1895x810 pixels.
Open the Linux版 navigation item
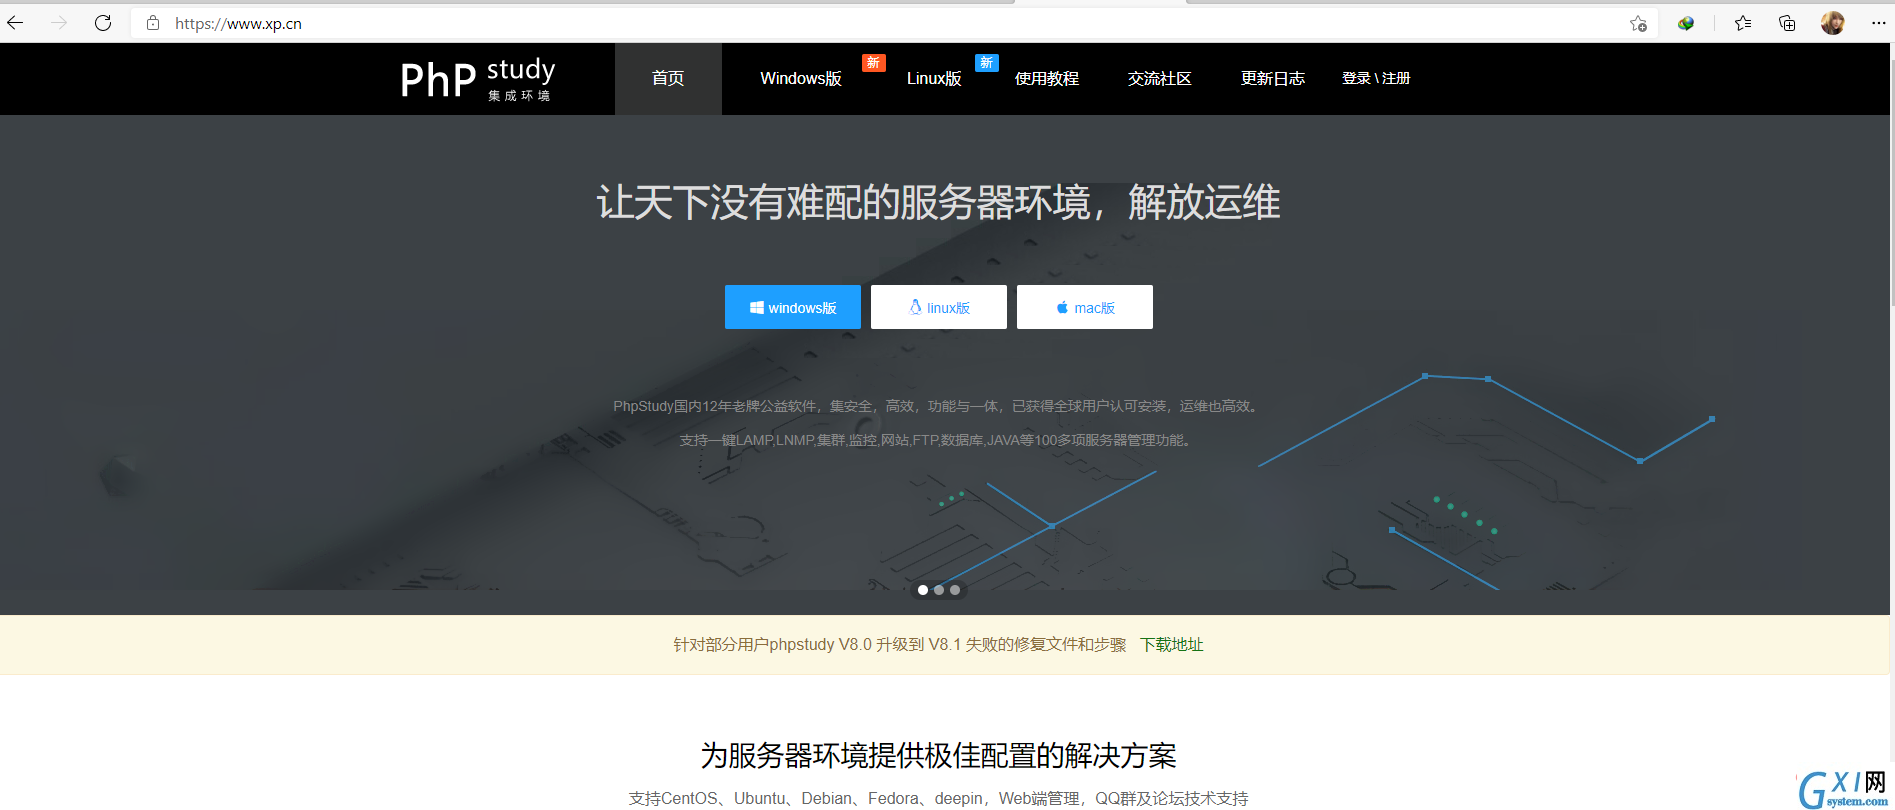[x=934, y=79]
